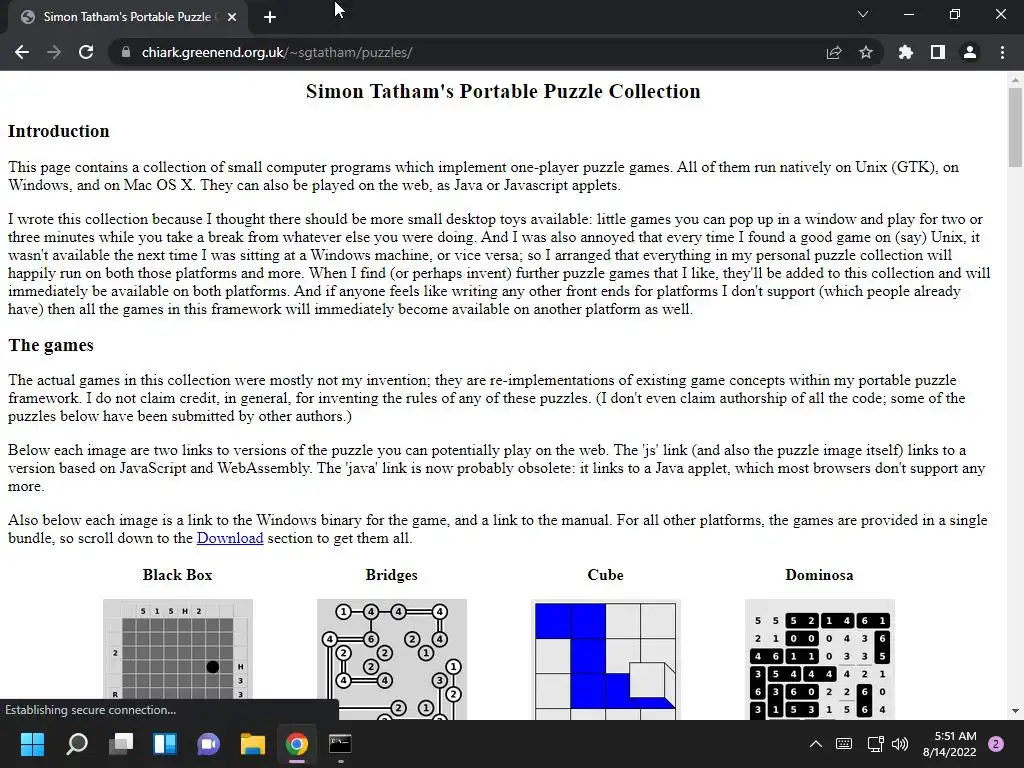Image resolution: width=1024 pixels, height=768 pixels.
Task: Go back to the previous page
Action: tap(22, 52)
